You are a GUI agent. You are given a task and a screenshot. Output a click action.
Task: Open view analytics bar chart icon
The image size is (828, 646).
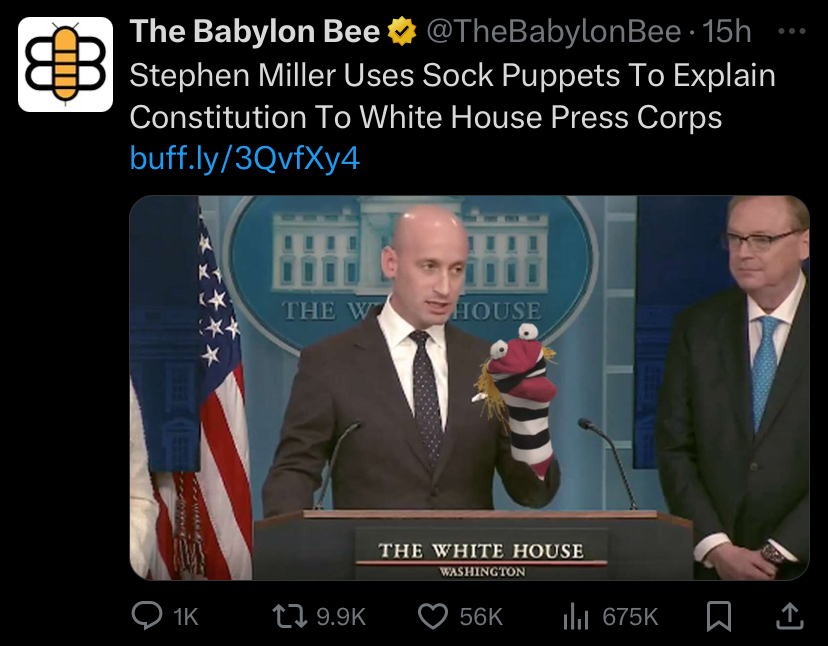tap(576, 616)
